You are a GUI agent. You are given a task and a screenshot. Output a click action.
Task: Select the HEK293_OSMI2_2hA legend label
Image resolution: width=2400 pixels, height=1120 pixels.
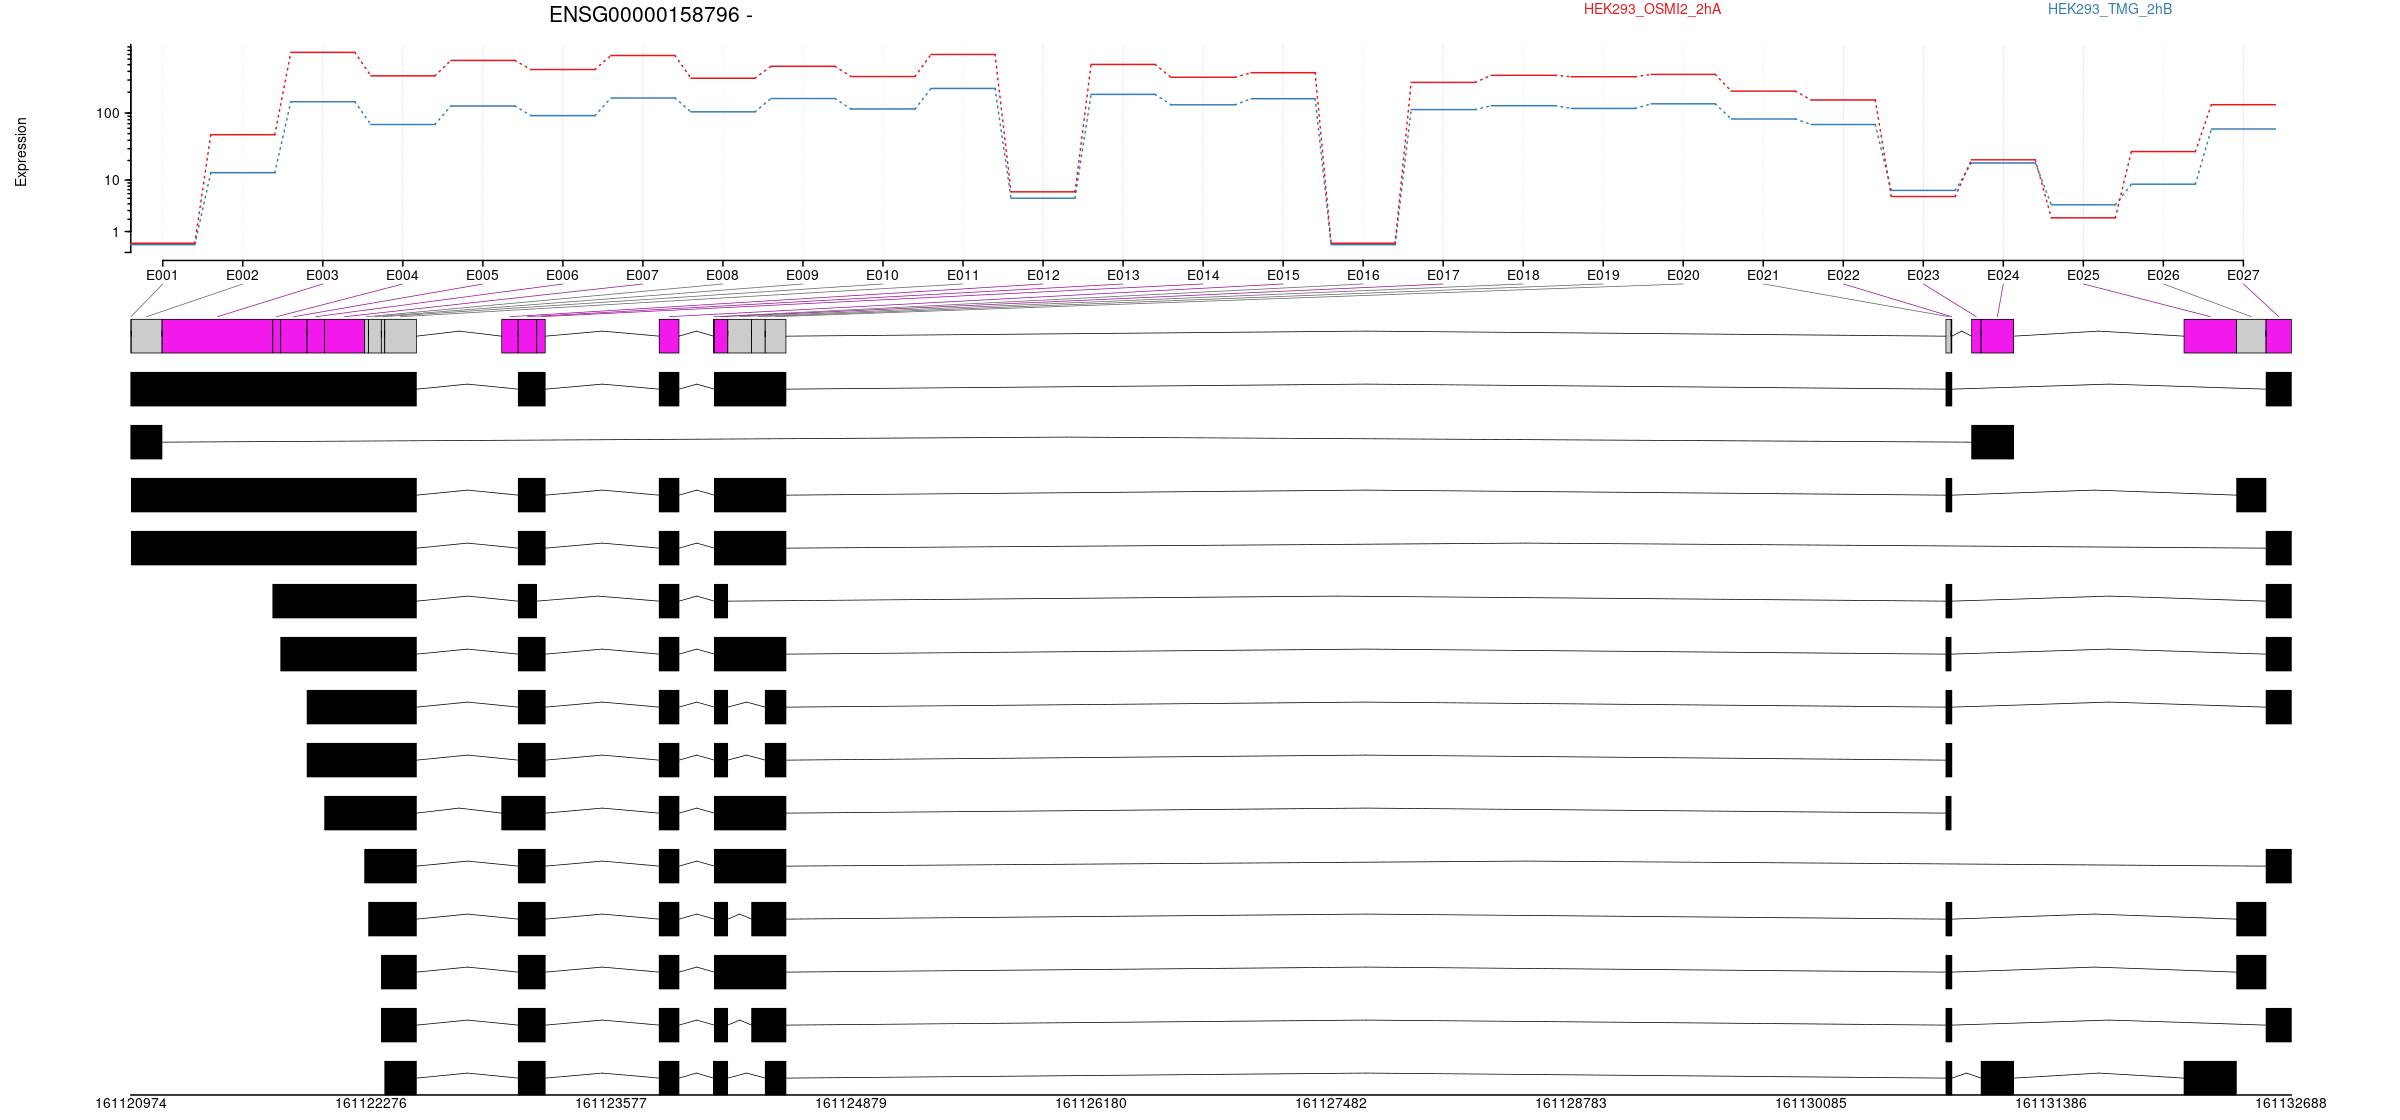click(1652, 9)
